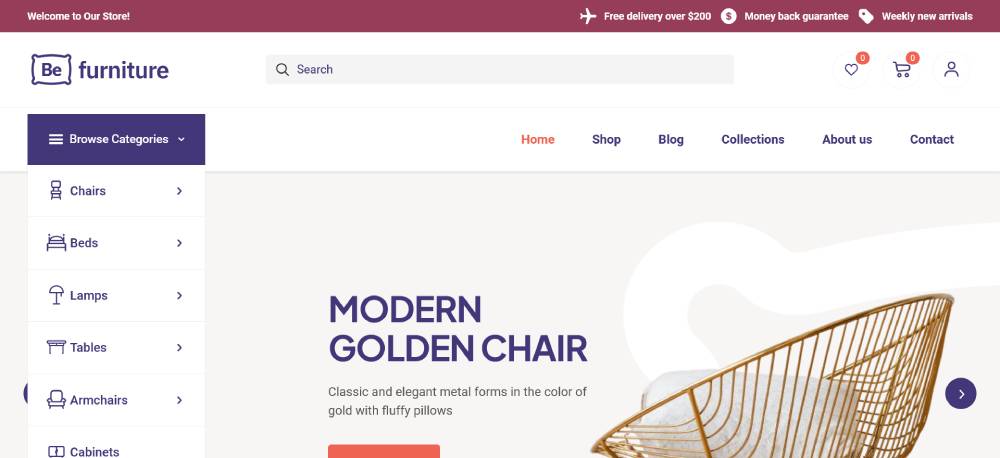The height and width of the screenshot is (458, 1000).
Task: Open the Contact page link
Action: click(x=931, y=139)
